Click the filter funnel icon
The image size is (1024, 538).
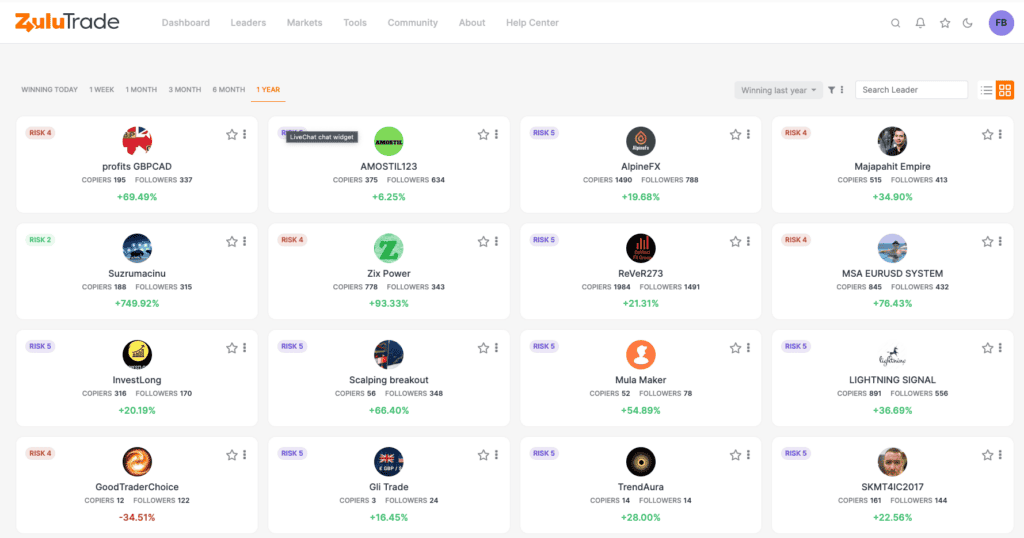coord(831,90)
